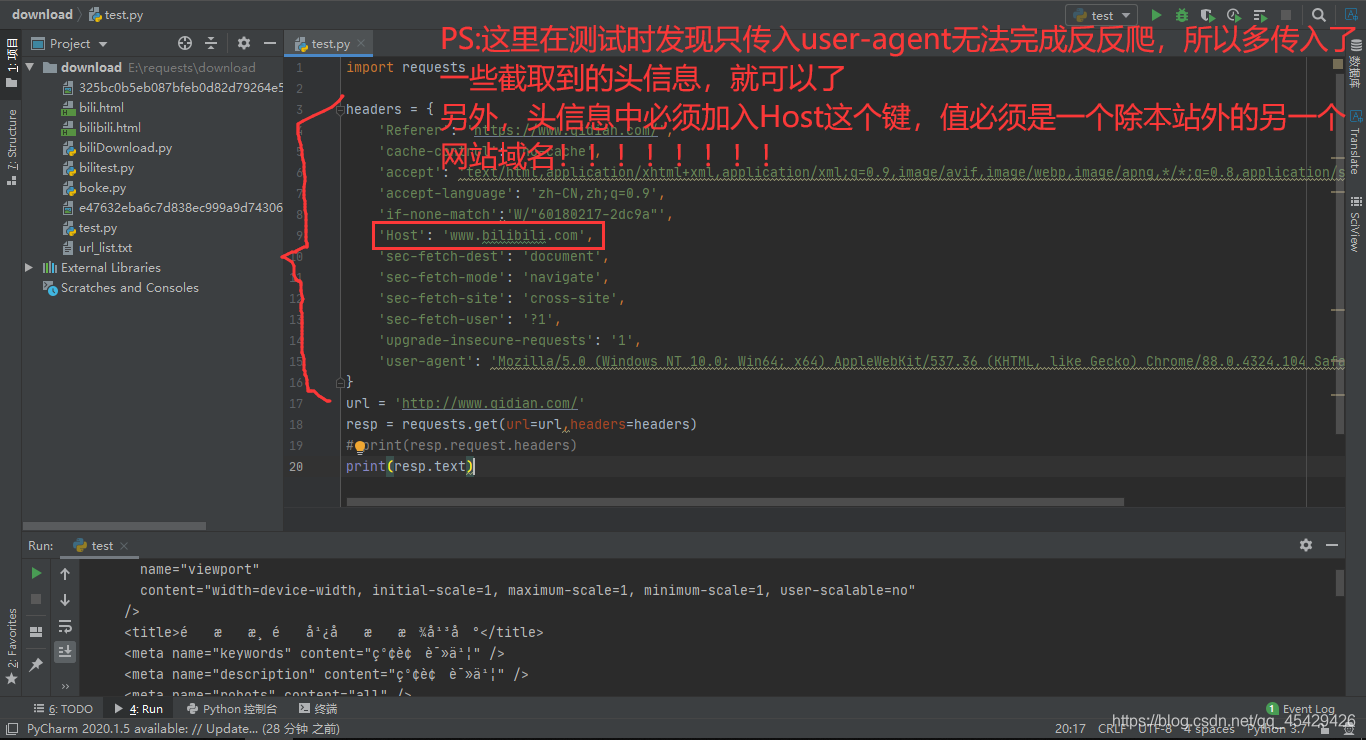The width and height of the screenshot is (1366, 740).
Task: Expand External Libraries in Project tree
Action: click(x=29, y=267)
